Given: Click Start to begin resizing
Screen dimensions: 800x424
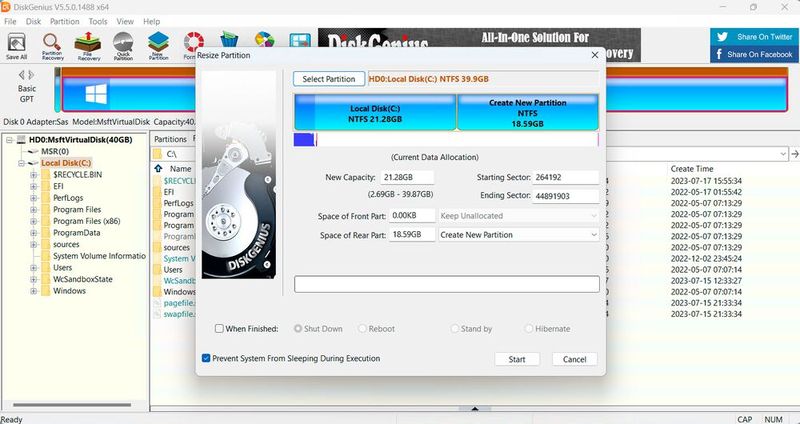Looking at the screenshot, I should point(517,359).
